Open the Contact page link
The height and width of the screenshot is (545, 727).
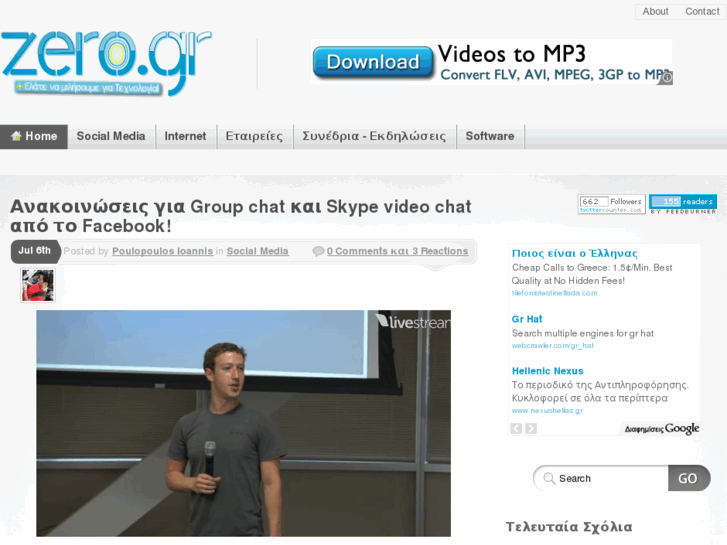702,11
